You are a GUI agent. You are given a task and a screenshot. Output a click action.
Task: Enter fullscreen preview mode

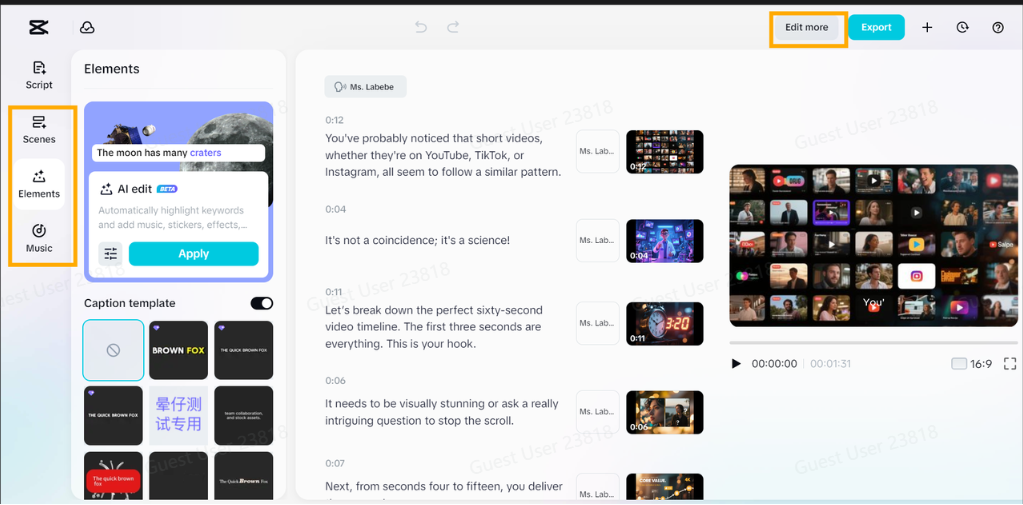click(1009, 364)
